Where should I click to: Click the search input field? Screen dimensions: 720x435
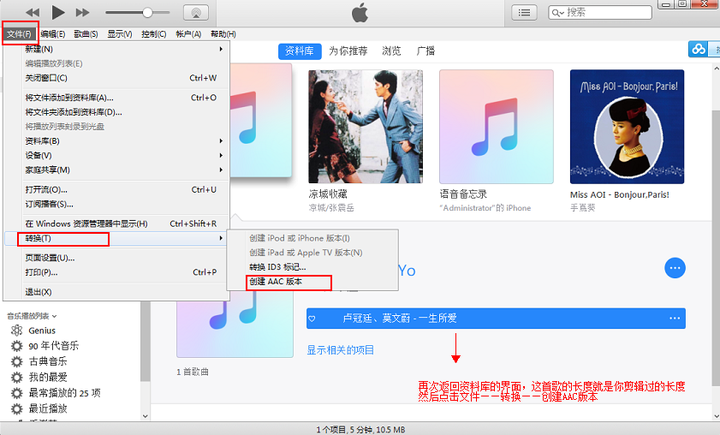tap(600, 12)
